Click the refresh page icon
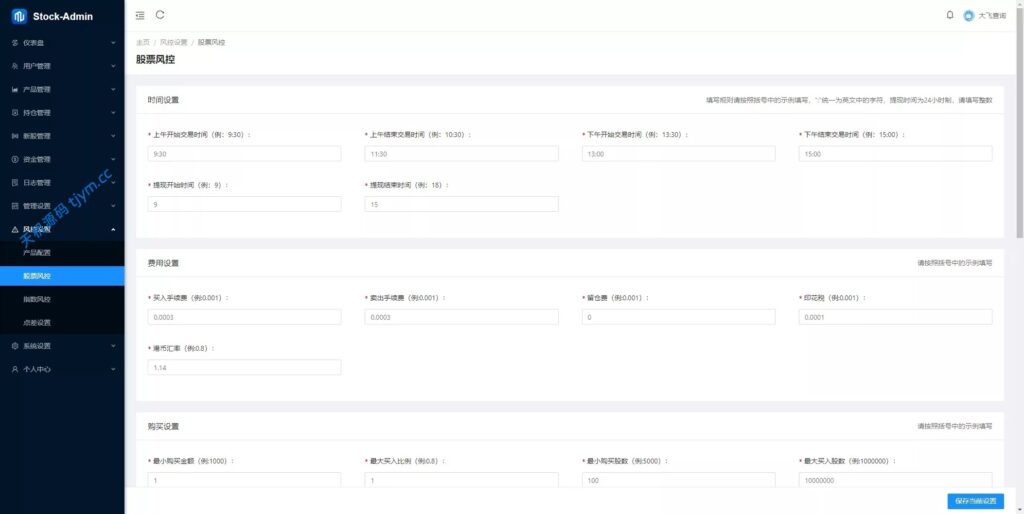Viewport: 1024px width, 514px height. [x=160, y=15]
